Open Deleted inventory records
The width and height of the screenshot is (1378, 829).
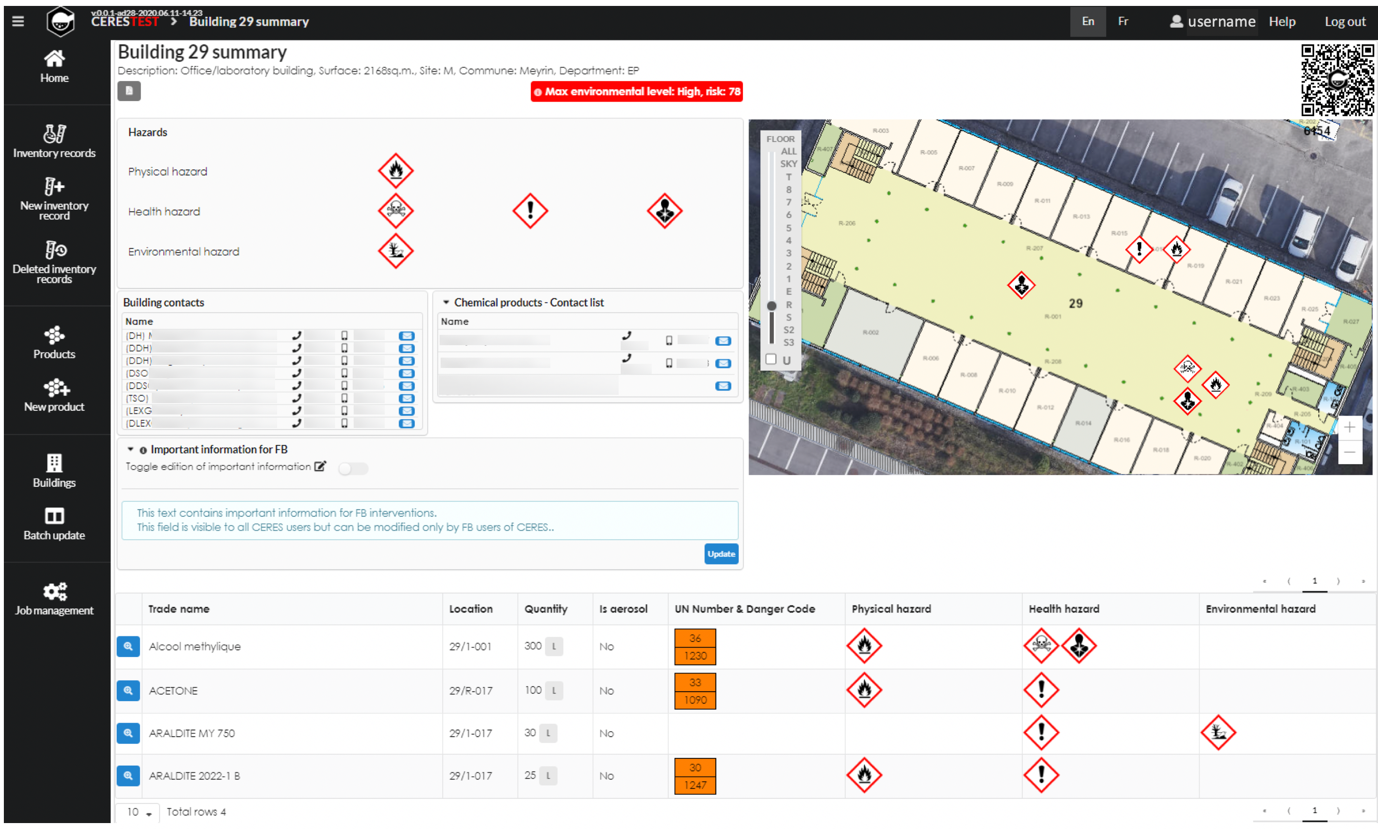coord(55,263)
